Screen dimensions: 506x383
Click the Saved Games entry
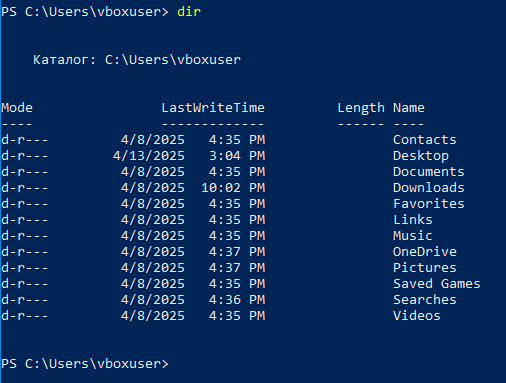pyautogui.click(x=436, y=284)
